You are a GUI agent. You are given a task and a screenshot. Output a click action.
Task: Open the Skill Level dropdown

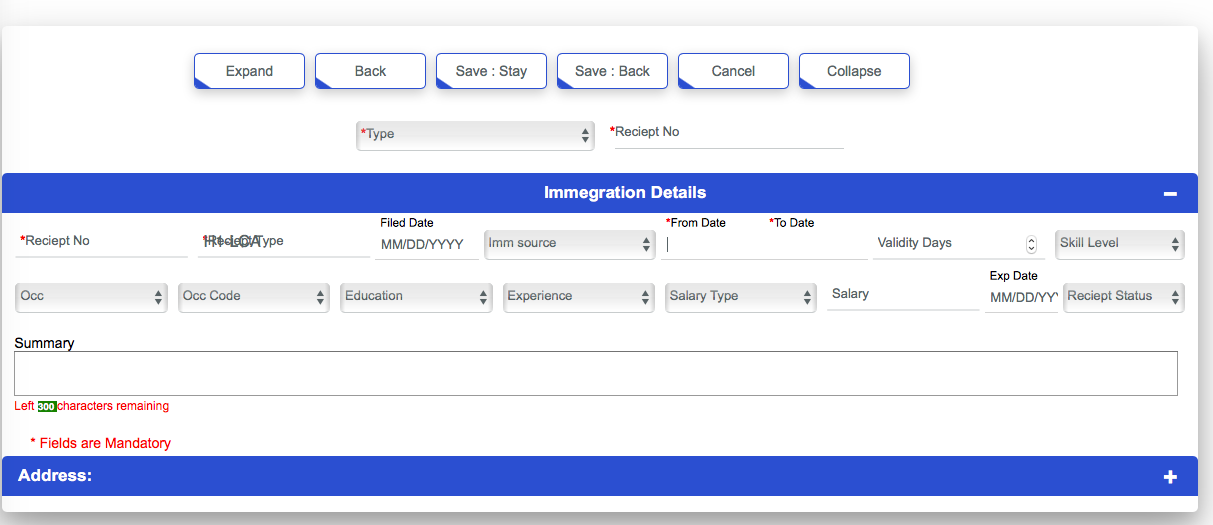point(1119,244)
